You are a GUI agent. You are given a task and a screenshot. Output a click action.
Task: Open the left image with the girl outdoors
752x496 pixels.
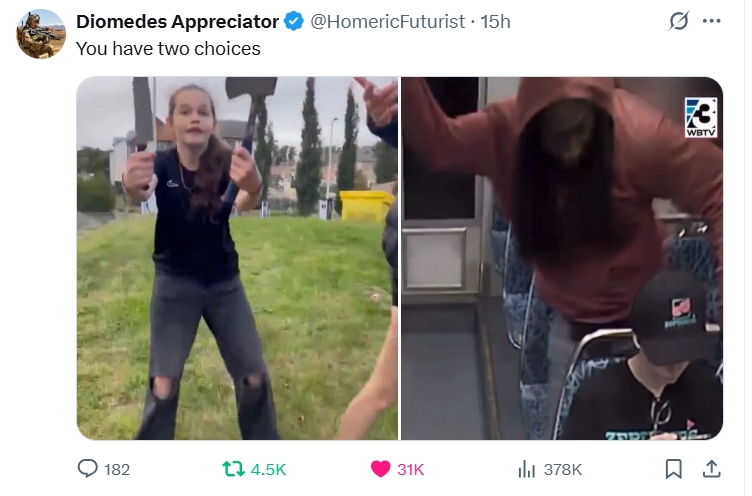(237, 258)
